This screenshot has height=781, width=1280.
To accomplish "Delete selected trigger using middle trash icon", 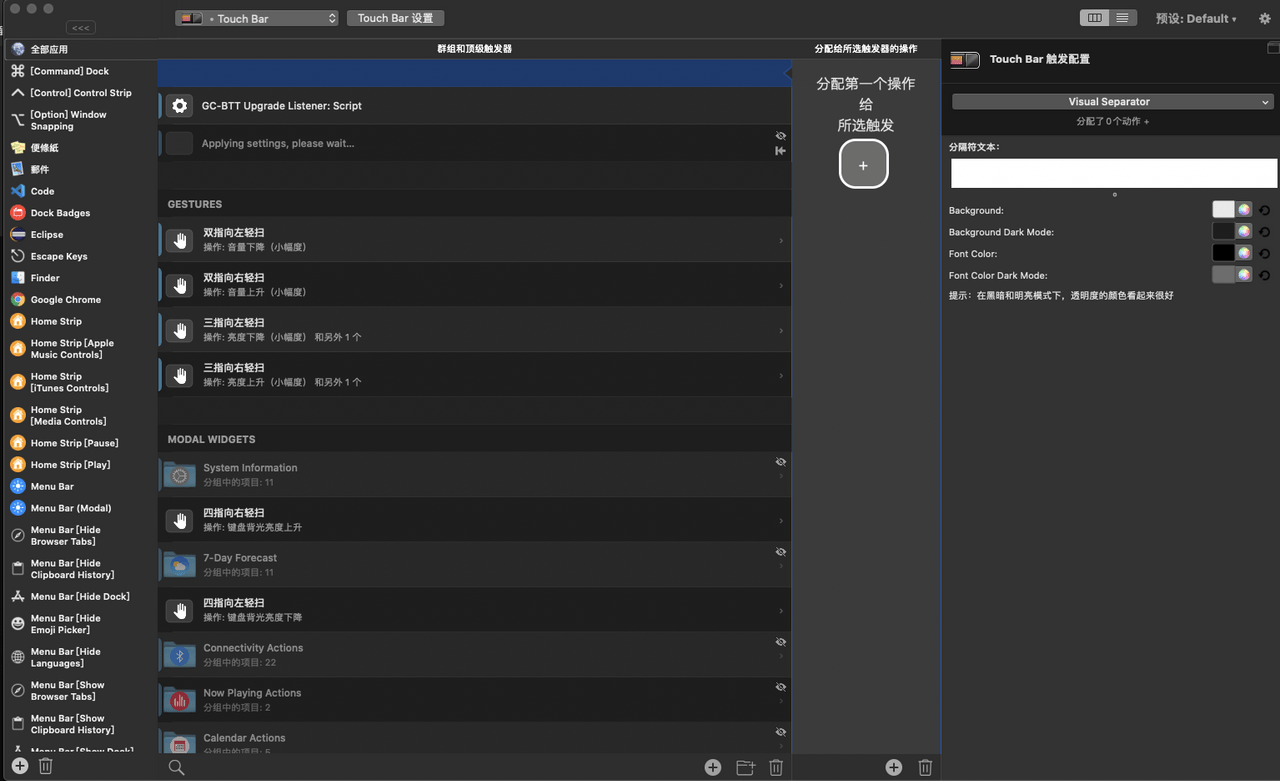I will coord(776,767).
